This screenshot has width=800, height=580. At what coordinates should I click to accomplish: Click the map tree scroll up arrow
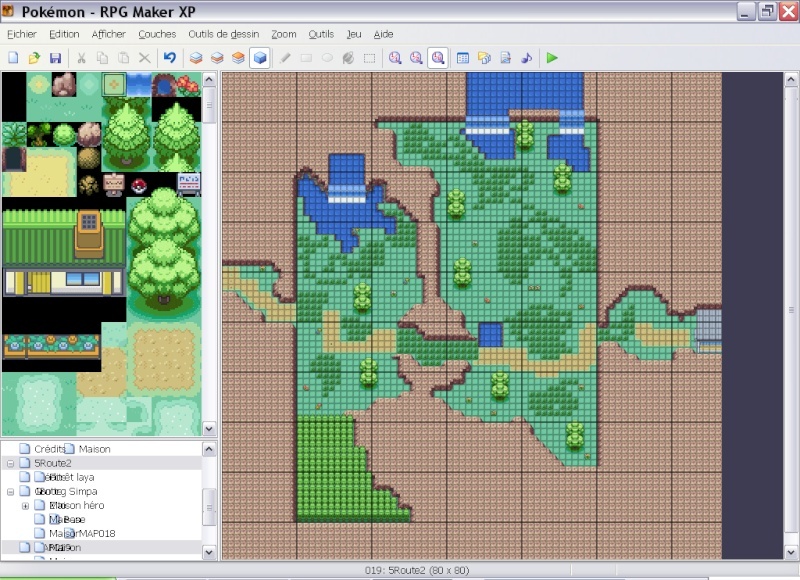pos(209,449)
